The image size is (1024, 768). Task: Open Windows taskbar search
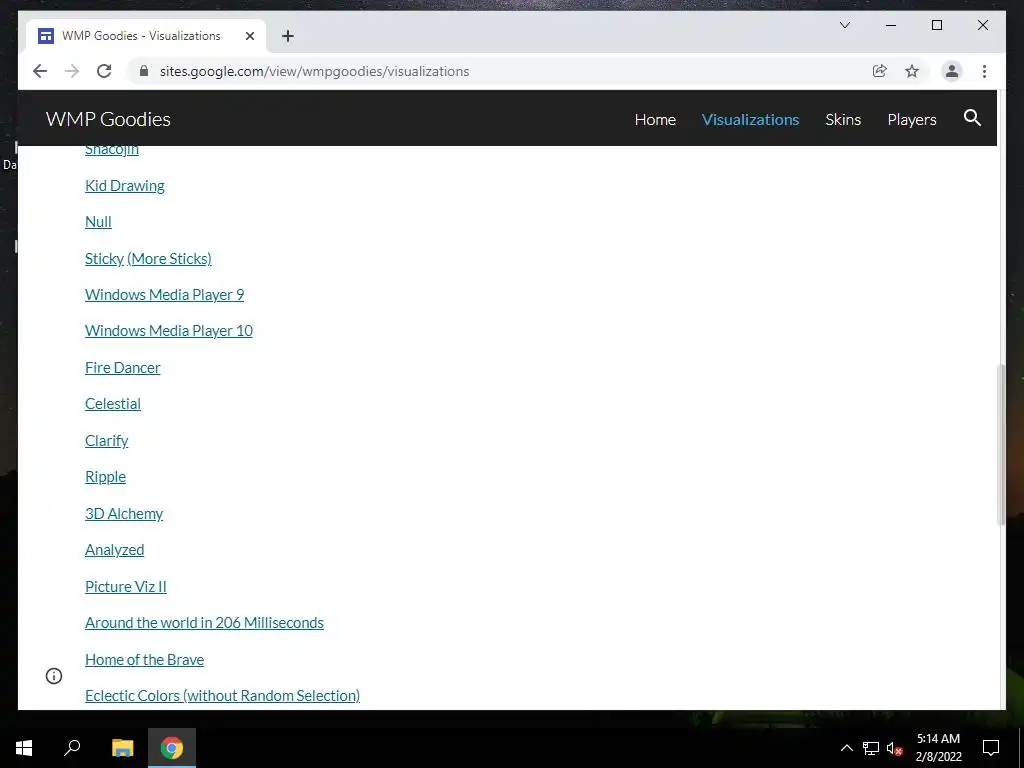[72, 748]
